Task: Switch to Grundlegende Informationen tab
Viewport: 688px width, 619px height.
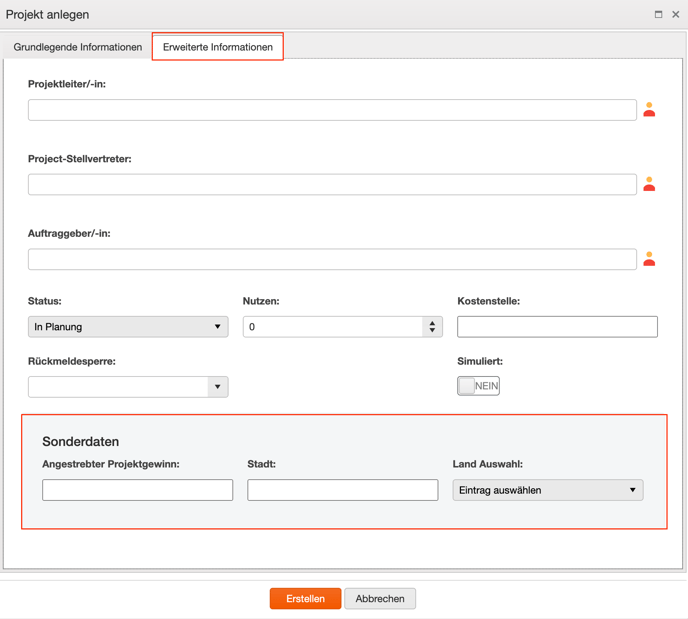Action: pyautogui.click(x=78, y=47)
